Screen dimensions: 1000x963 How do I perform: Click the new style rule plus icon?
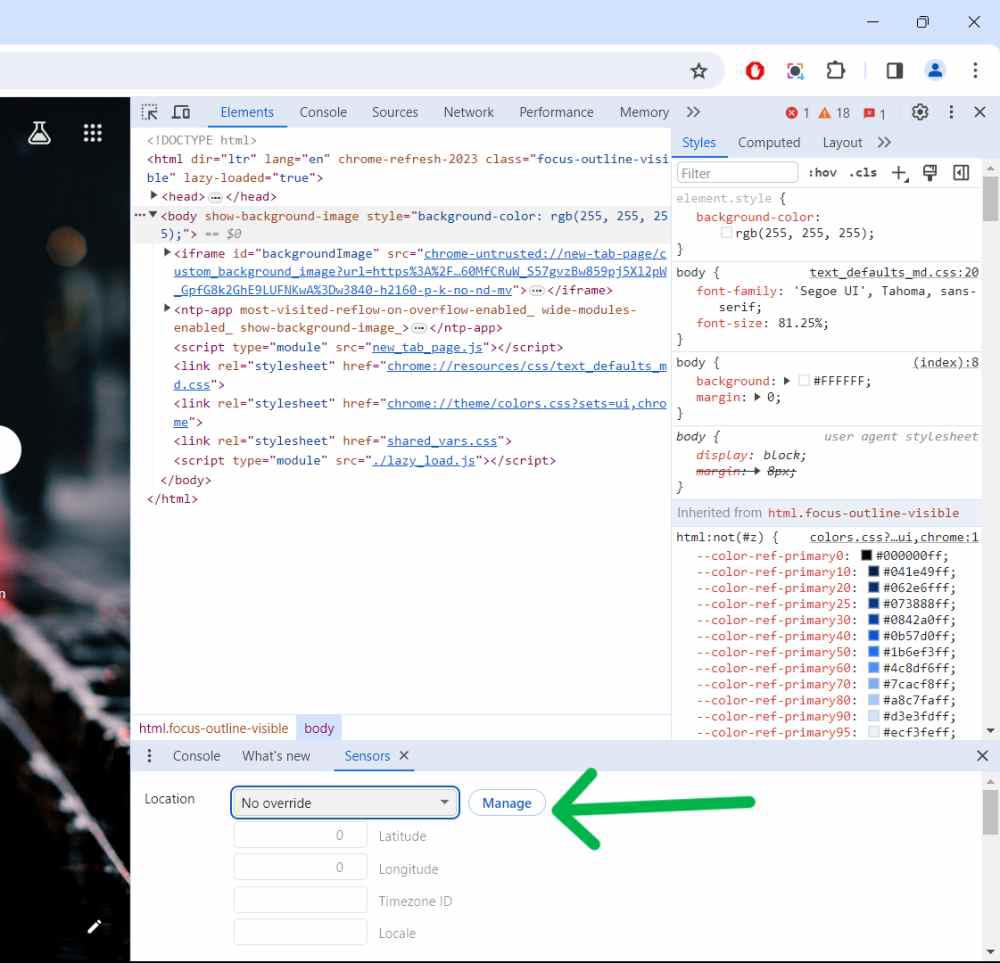coord(899,173)
